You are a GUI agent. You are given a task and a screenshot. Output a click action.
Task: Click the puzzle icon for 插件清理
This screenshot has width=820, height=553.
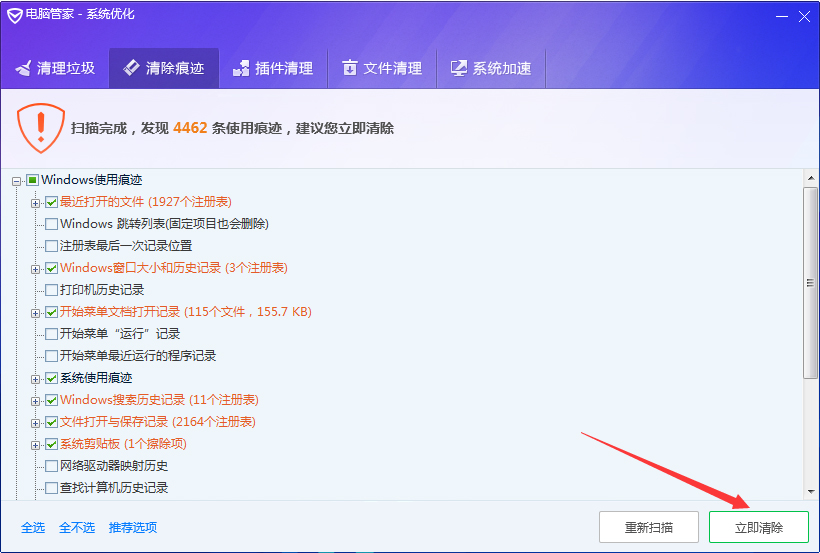240,69
